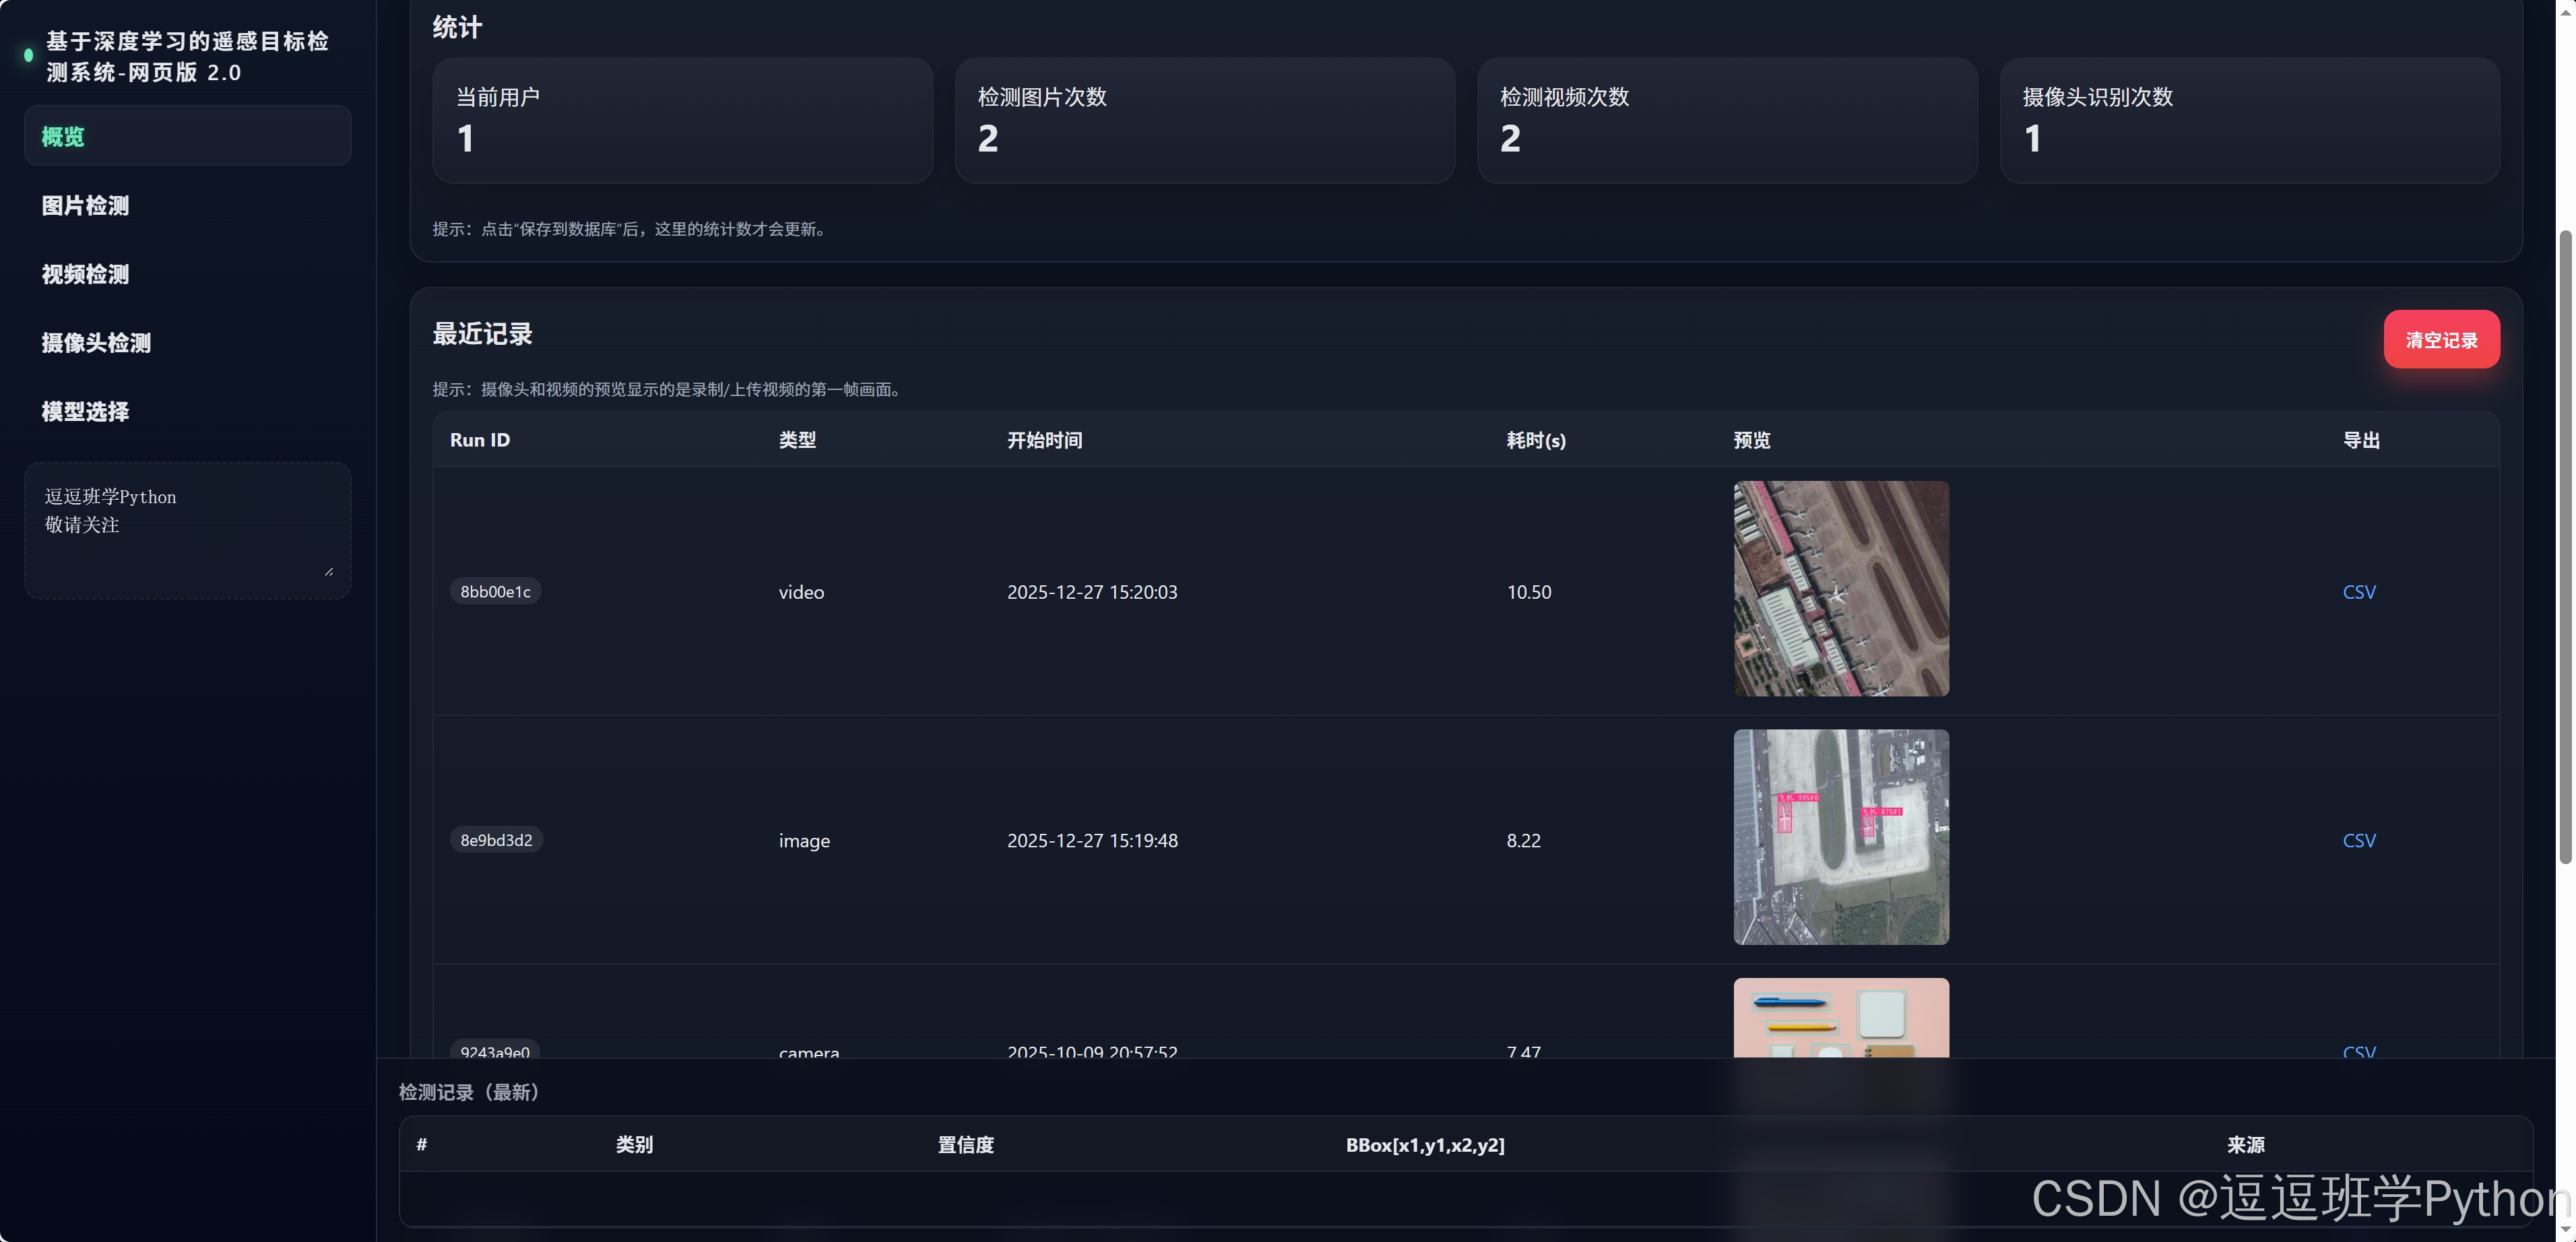Grab the text area resize handle corner

click(x=329, y=571)
